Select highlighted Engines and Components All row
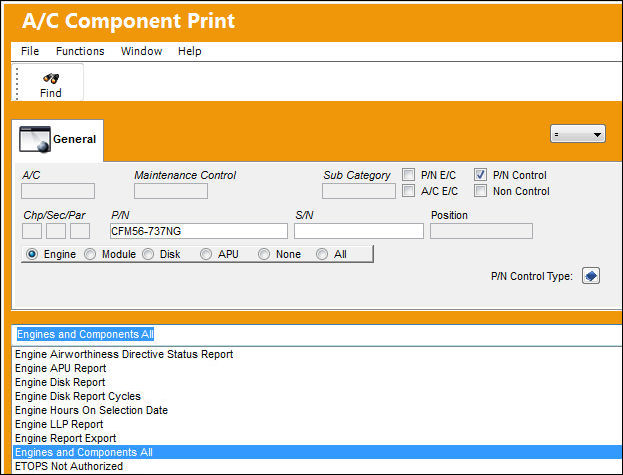623x475 pixels. coord(317,452)
